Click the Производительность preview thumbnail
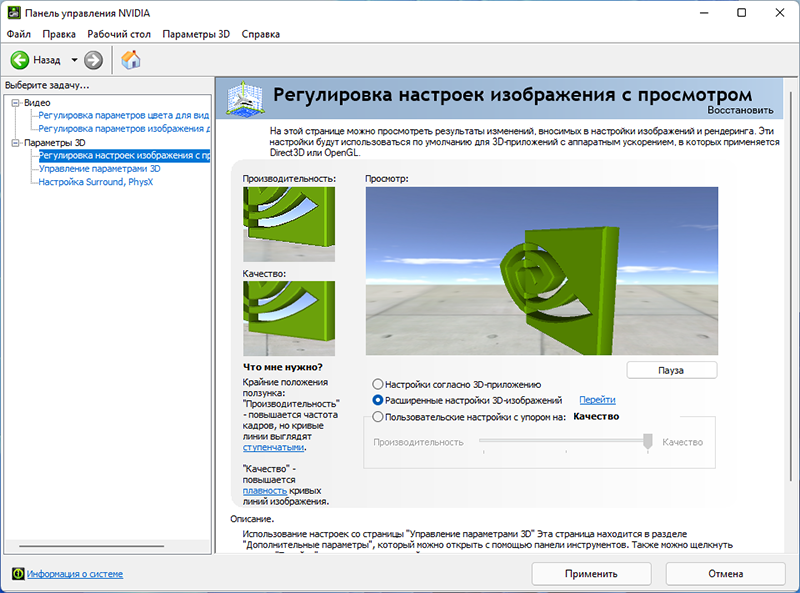This screenshot has height=593, width=800. coord(289,224)
